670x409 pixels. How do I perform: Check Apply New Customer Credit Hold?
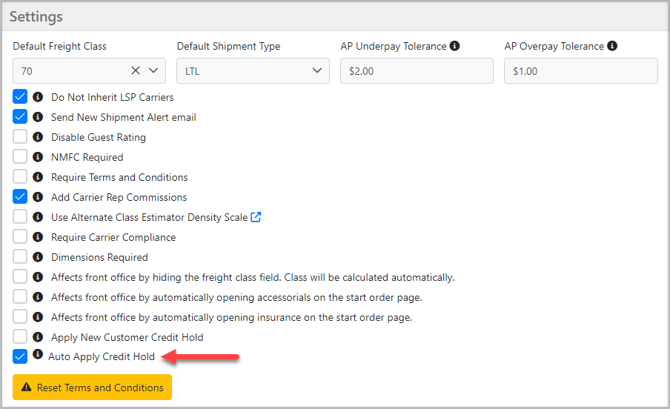(20, 337)
